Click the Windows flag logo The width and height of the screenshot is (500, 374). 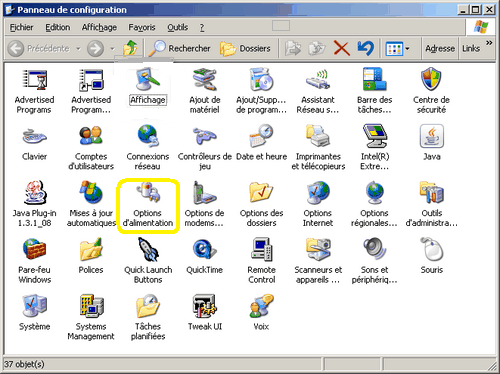[x=481, y=27]
